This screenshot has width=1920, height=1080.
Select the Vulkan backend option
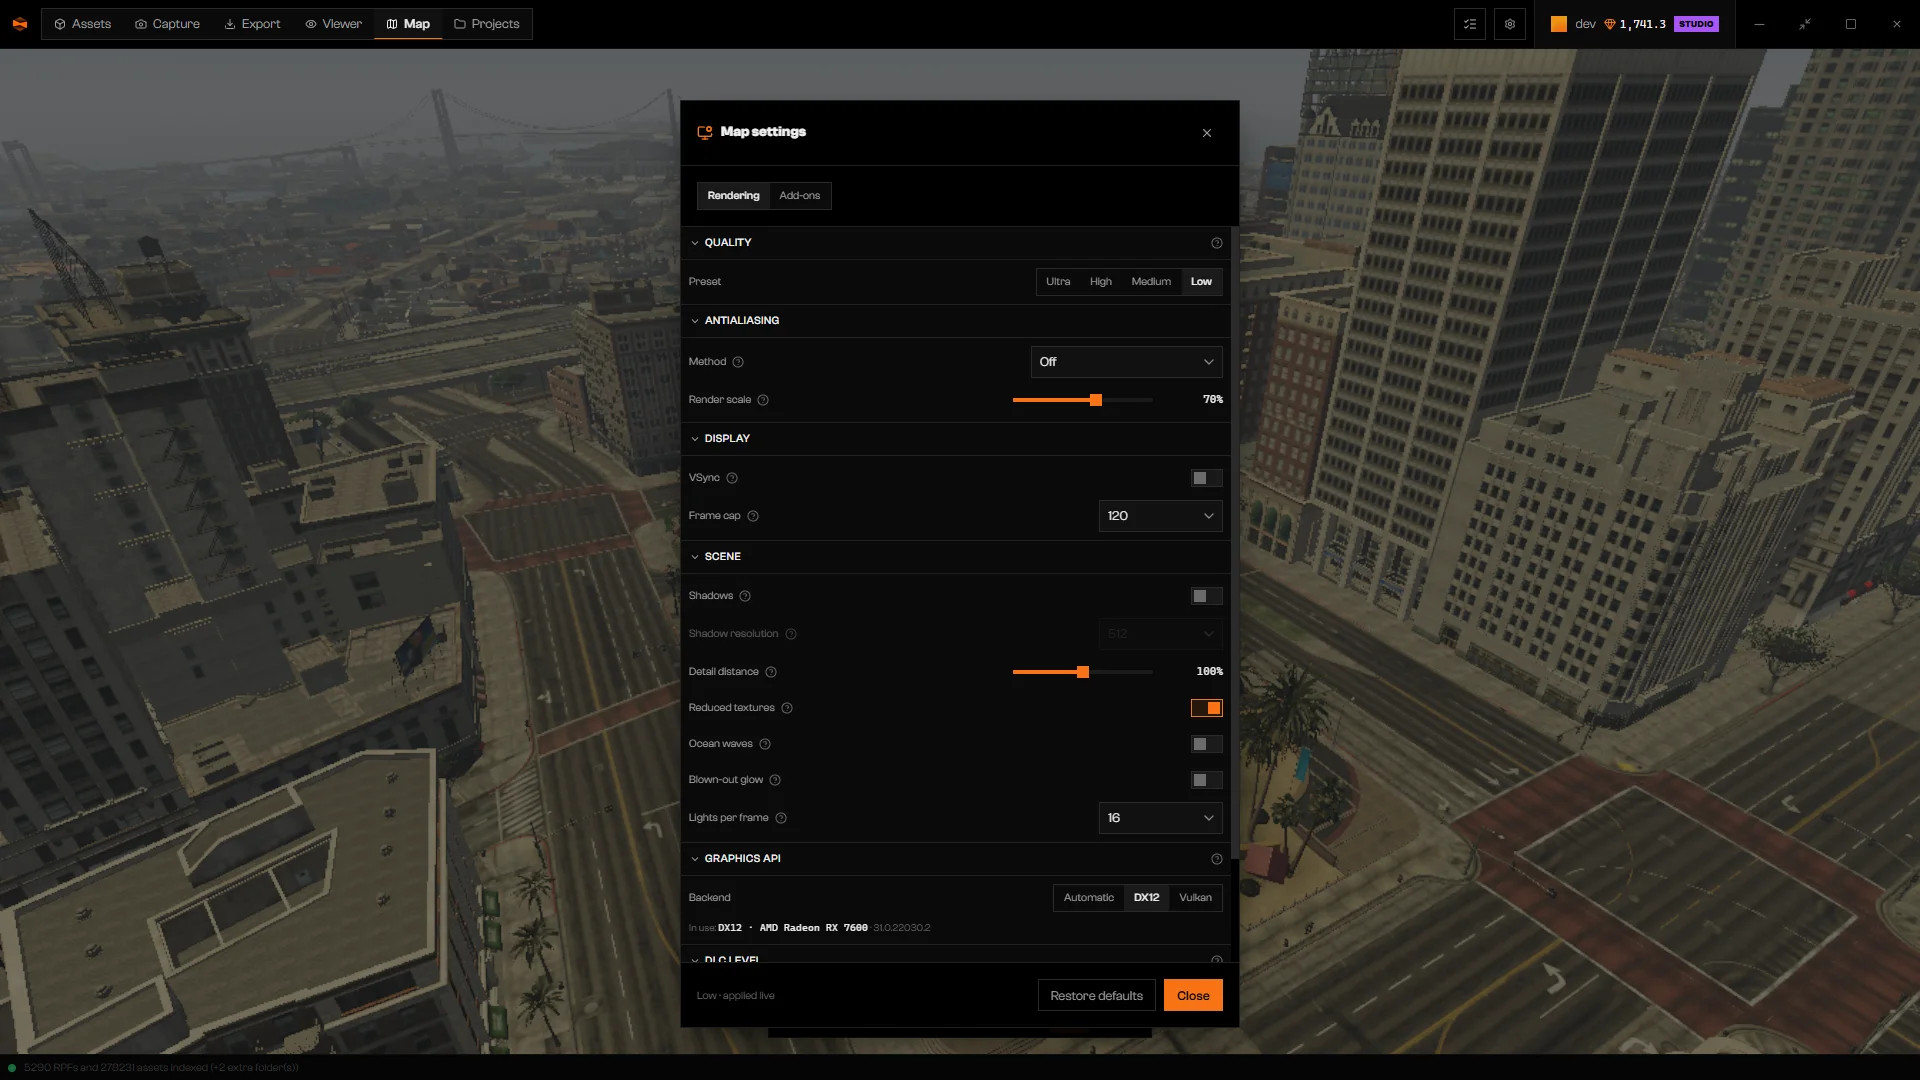point(1195,898)
